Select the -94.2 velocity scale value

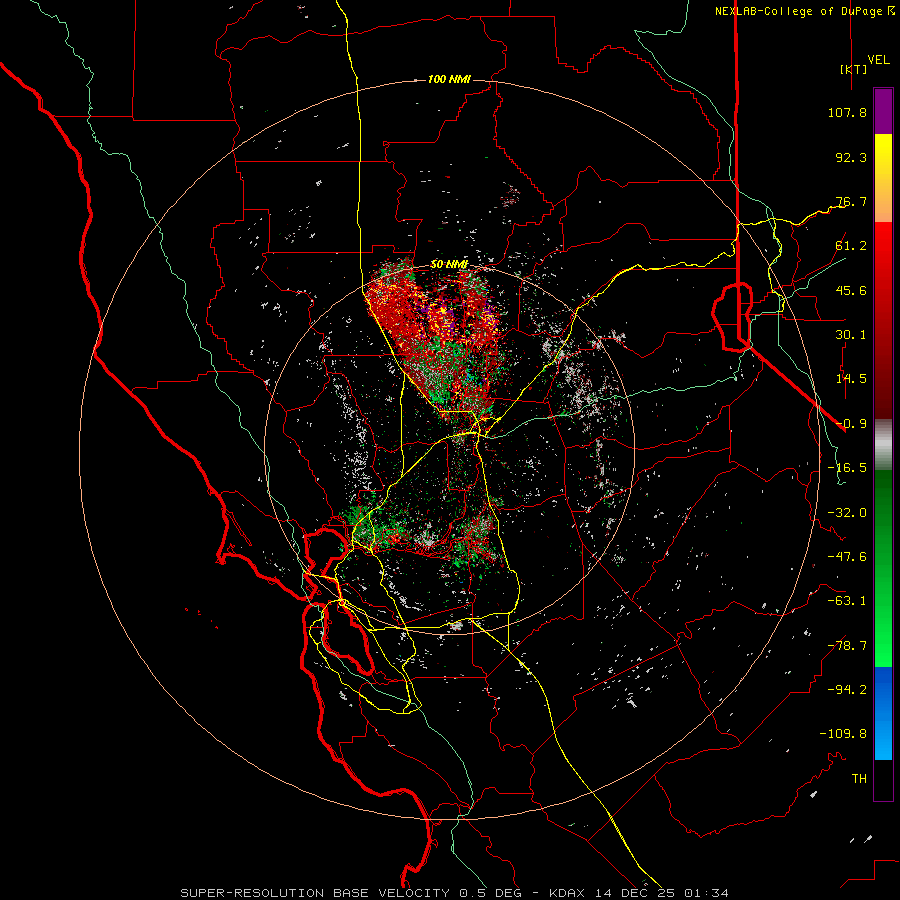(x=847, y=690)
